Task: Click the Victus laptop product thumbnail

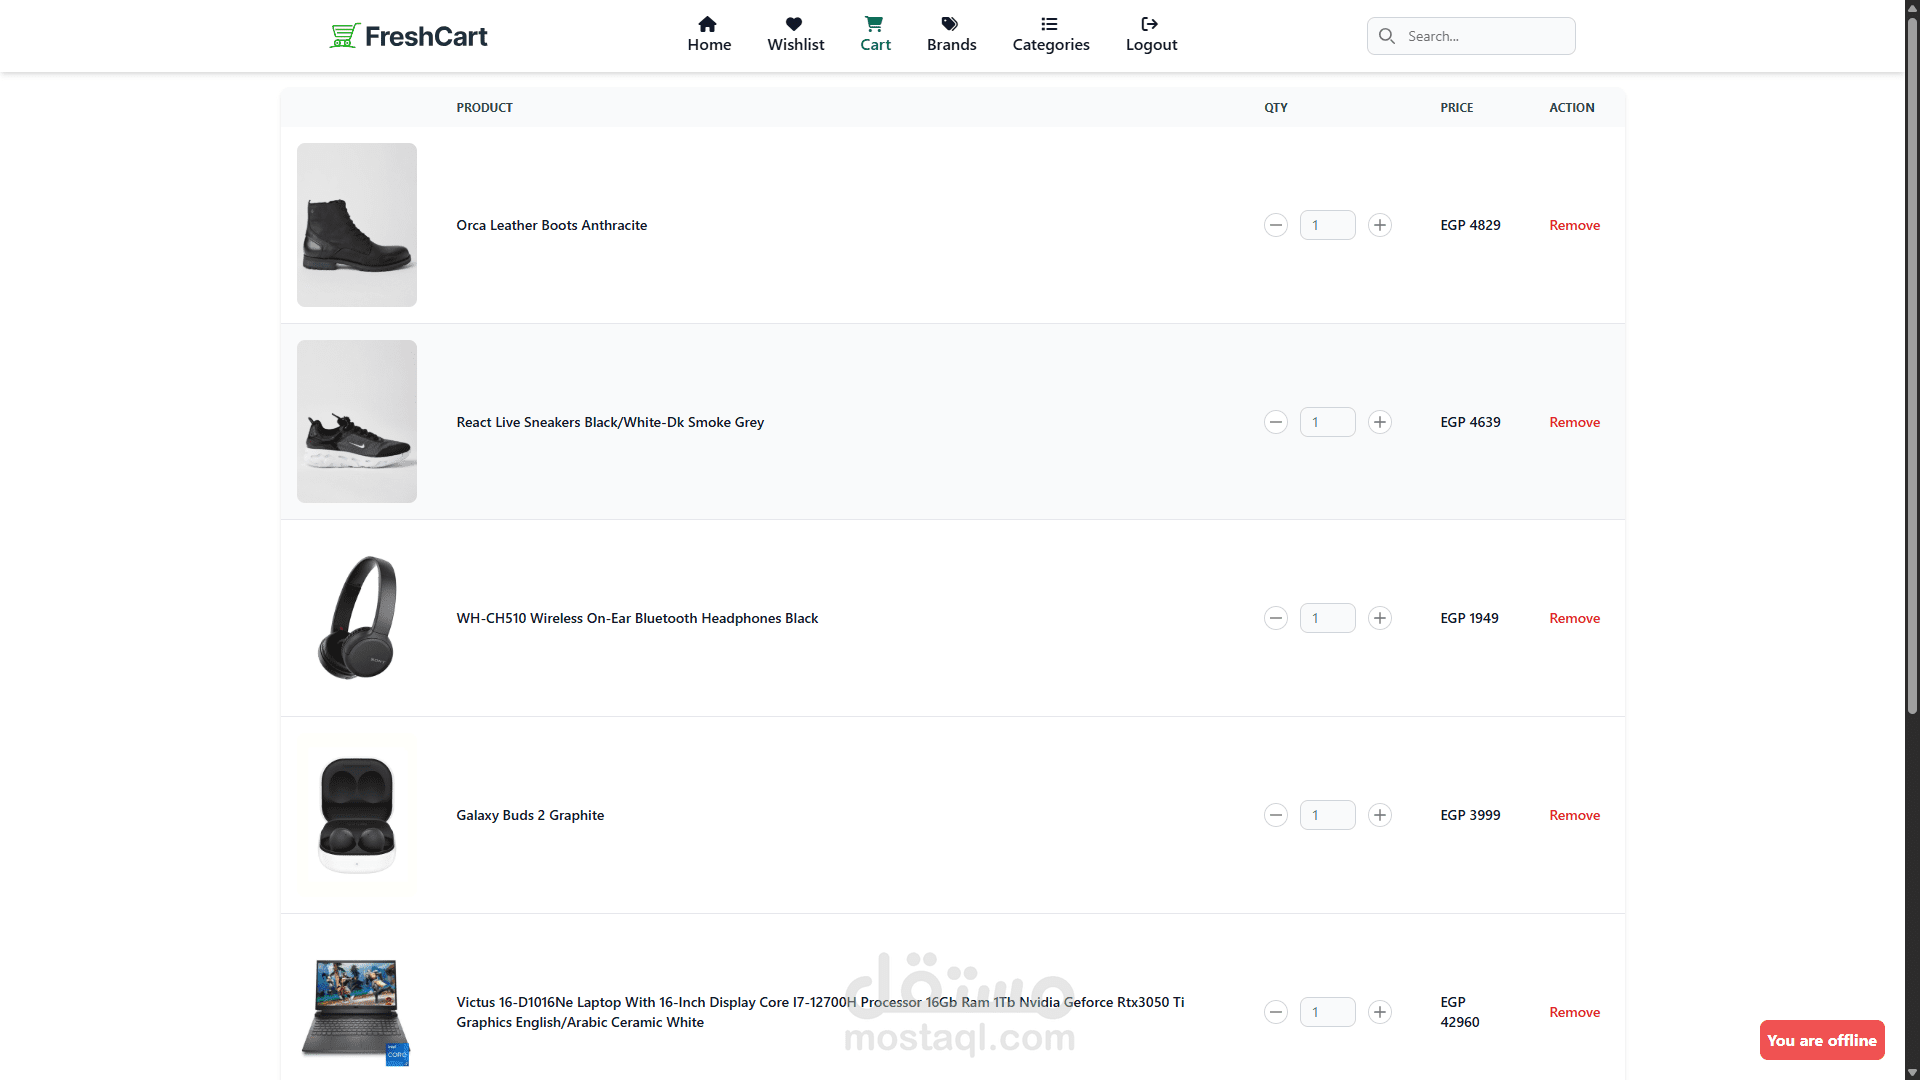Action: [x=356, y=1010]
